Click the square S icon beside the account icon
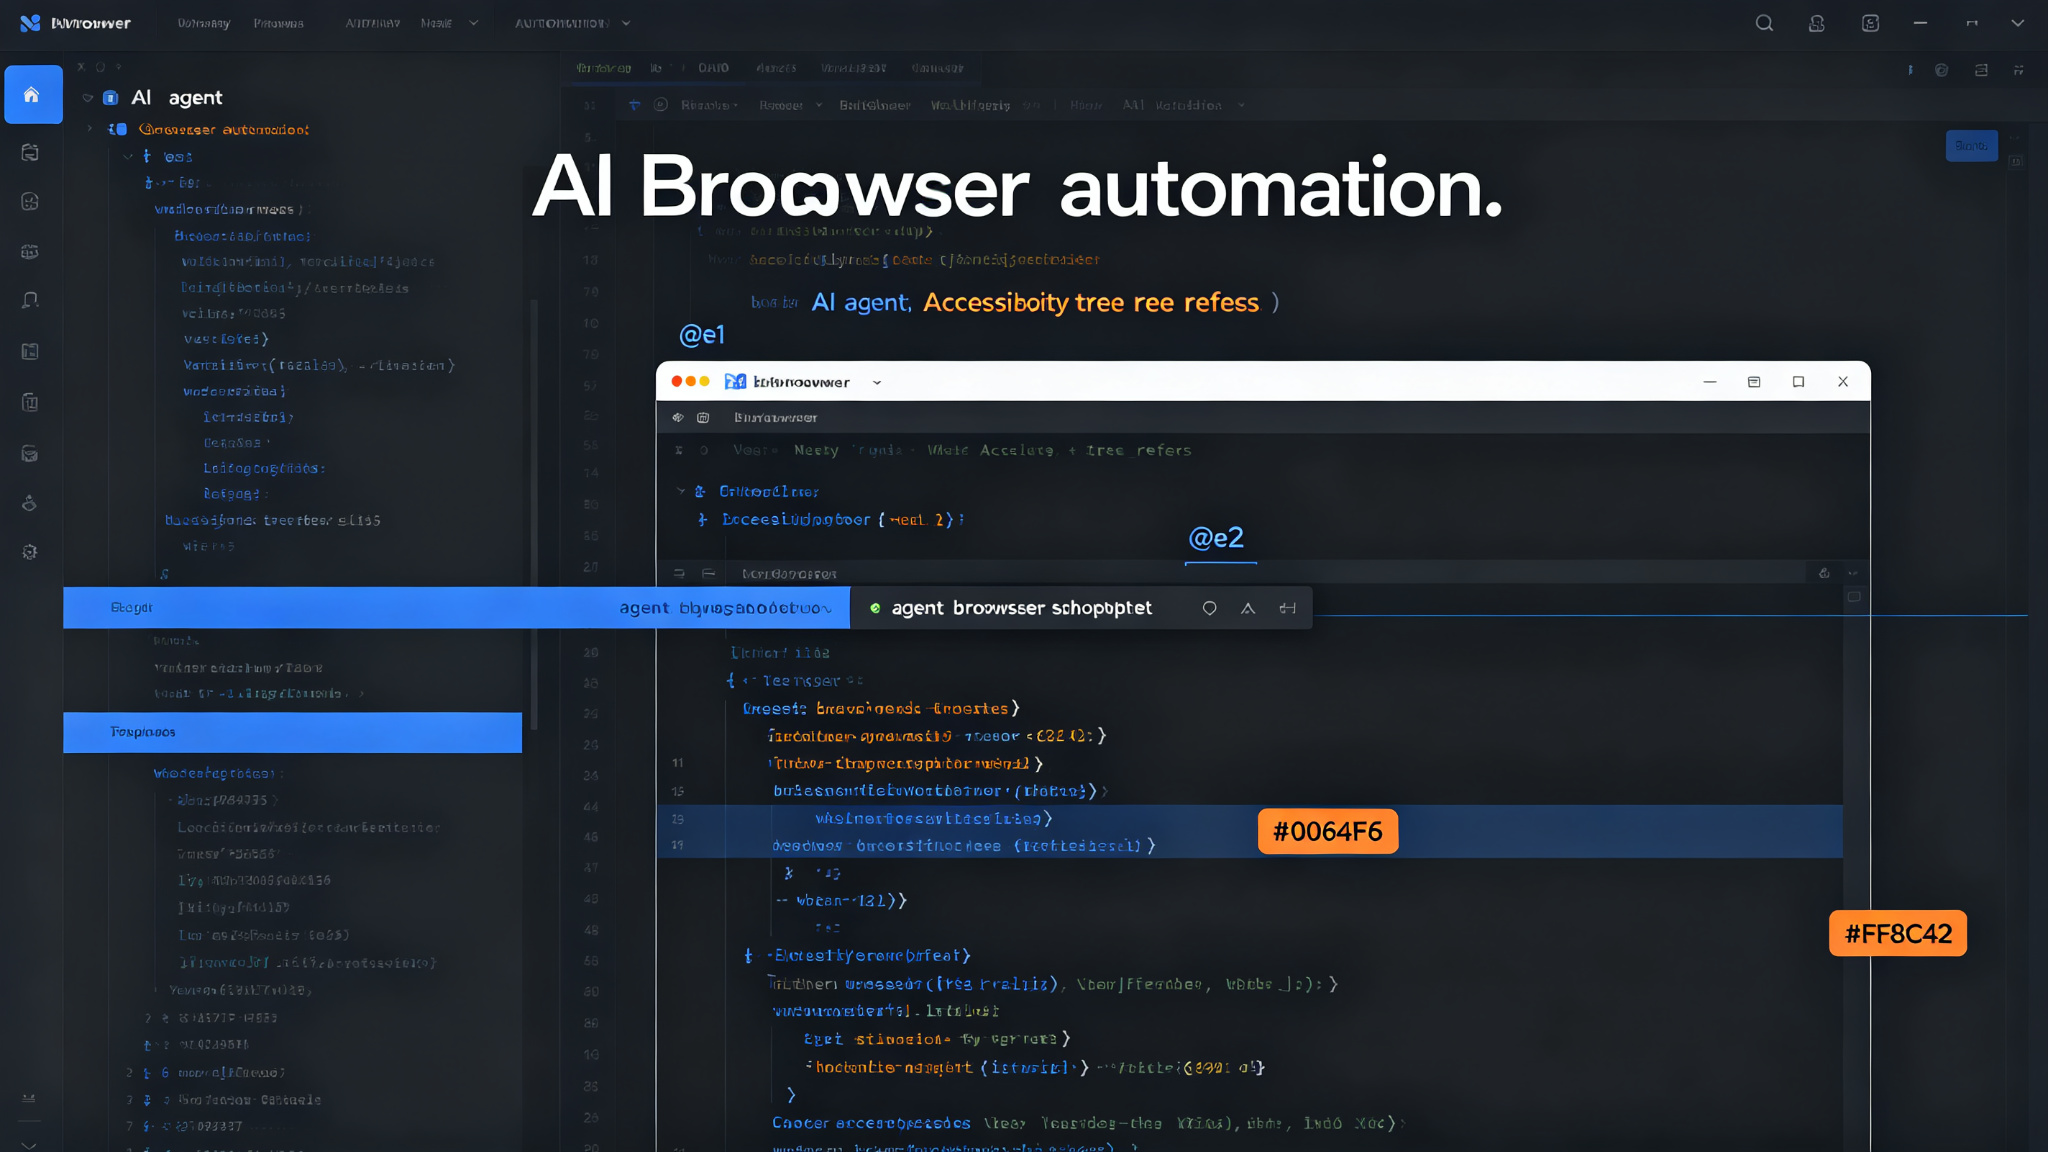Image resolution: width=2048 pixels, height=1152 pixels. [1870, 23]
